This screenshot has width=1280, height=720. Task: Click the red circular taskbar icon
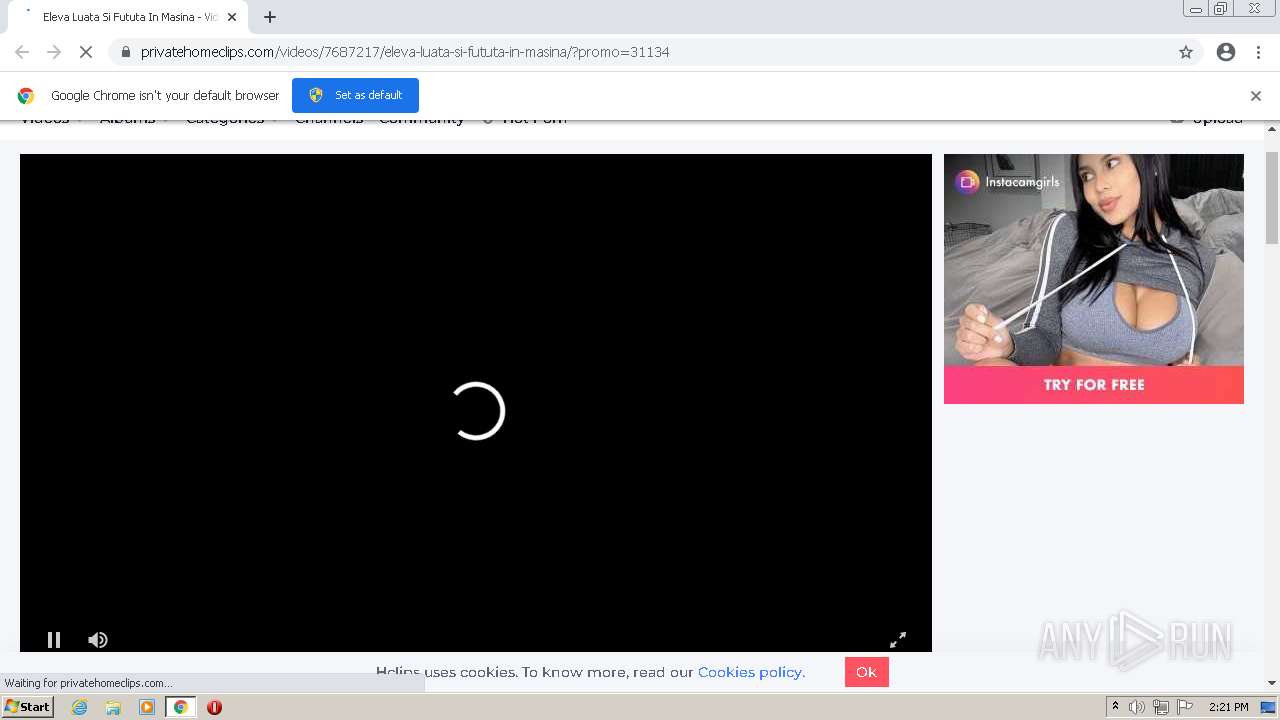click(214, 707)
